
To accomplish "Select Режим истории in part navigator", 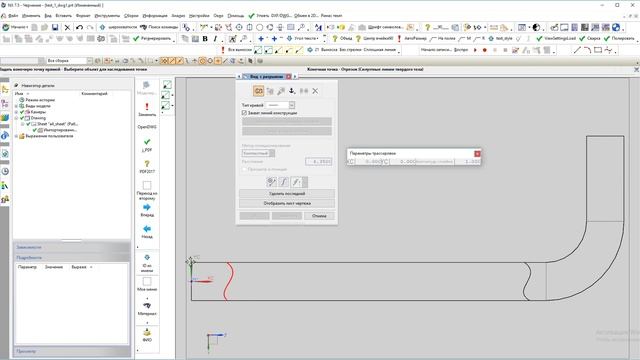I will 40,100.
